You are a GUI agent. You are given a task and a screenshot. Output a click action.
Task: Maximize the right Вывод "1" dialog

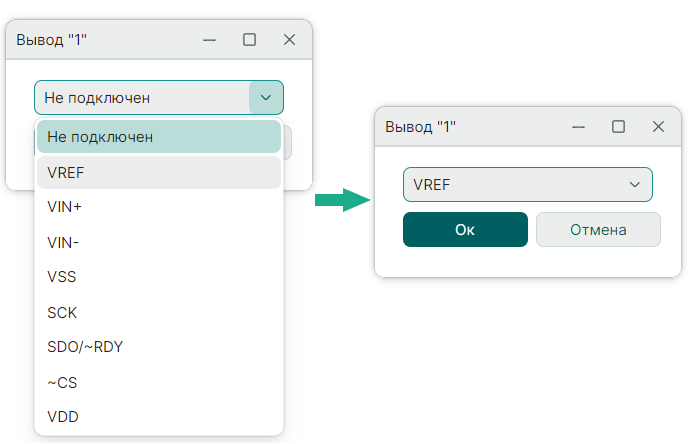tap(619, 127)
